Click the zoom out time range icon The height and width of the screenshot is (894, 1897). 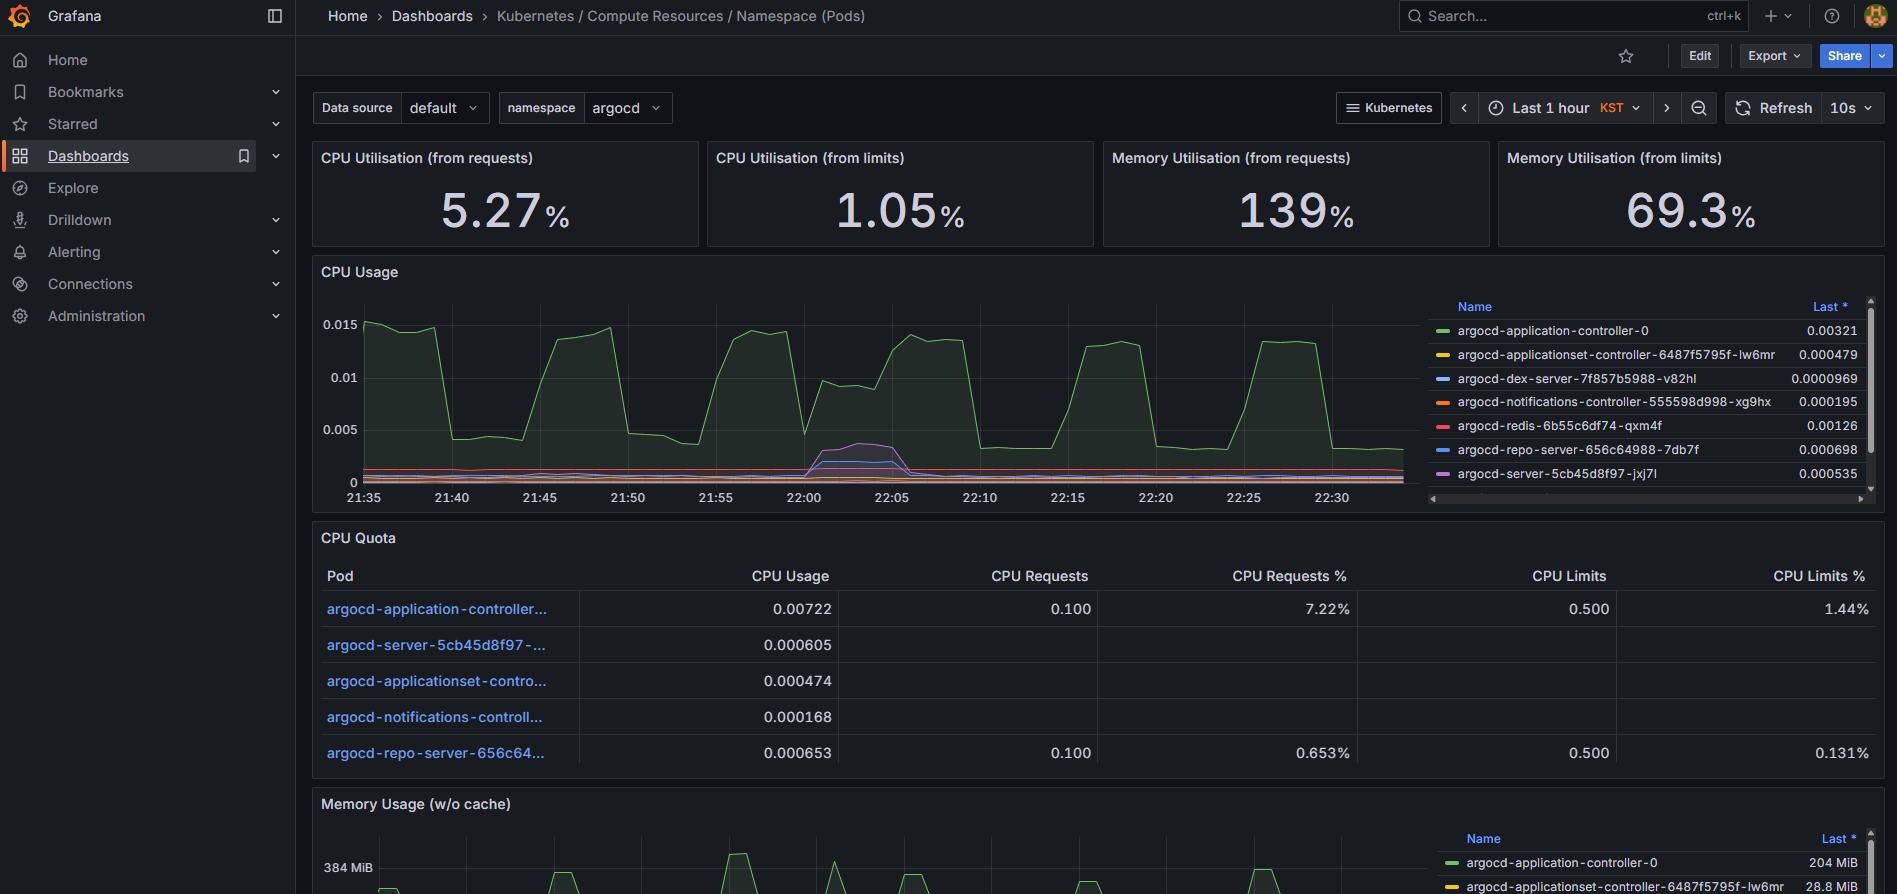pos(1699,108)
